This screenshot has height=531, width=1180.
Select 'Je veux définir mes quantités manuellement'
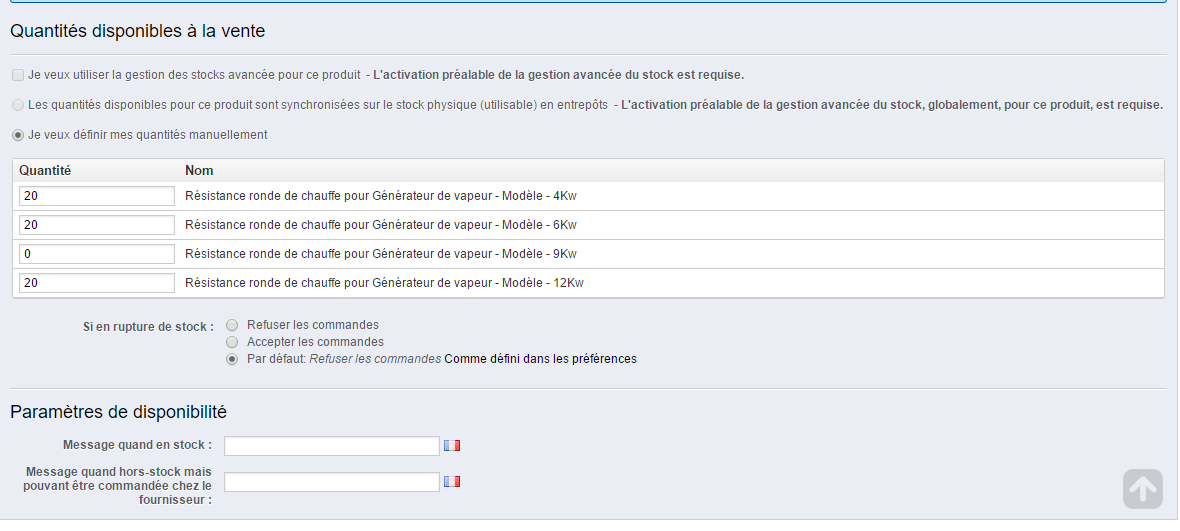[x=18, y=135]
